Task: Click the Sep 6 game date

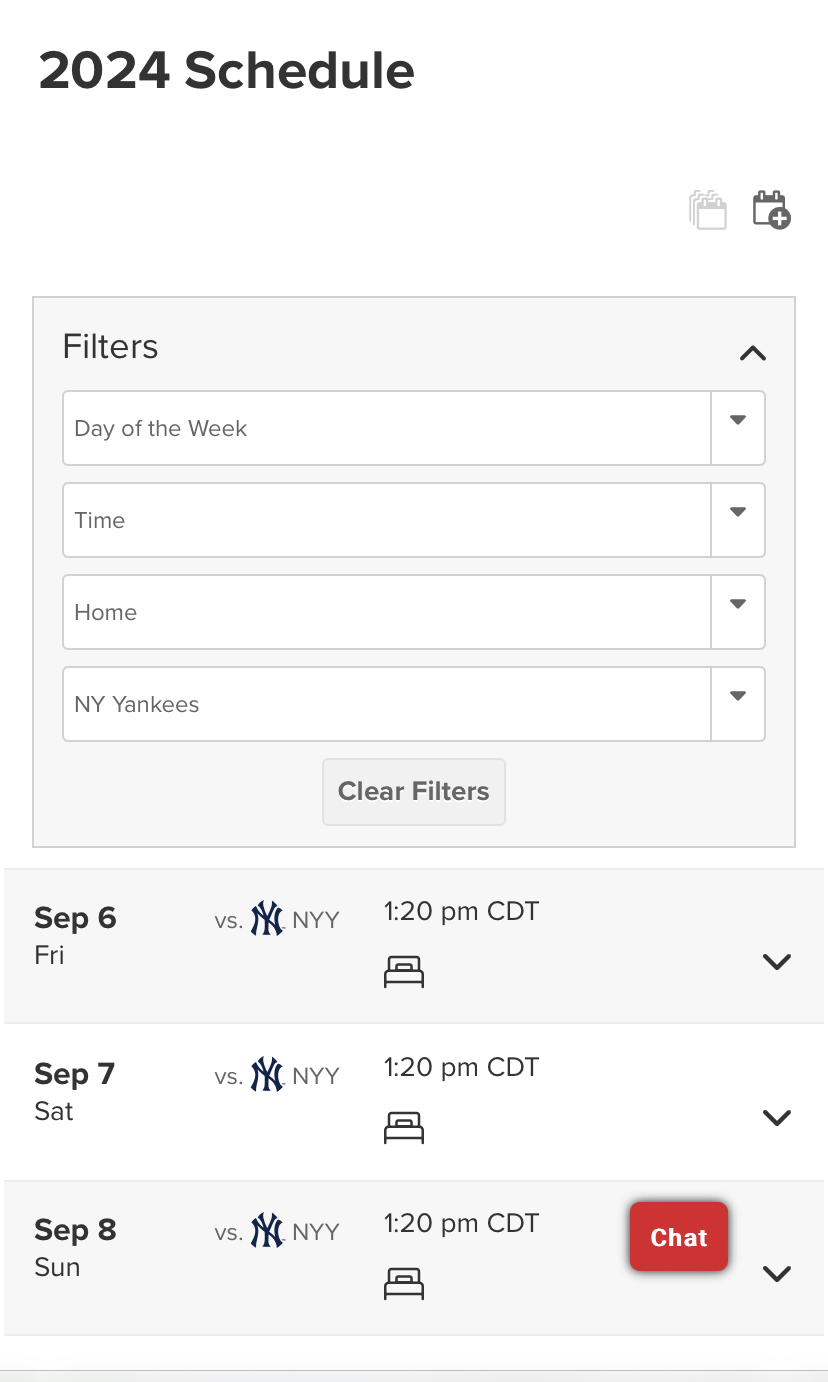Action: click(x=75, y=918)
